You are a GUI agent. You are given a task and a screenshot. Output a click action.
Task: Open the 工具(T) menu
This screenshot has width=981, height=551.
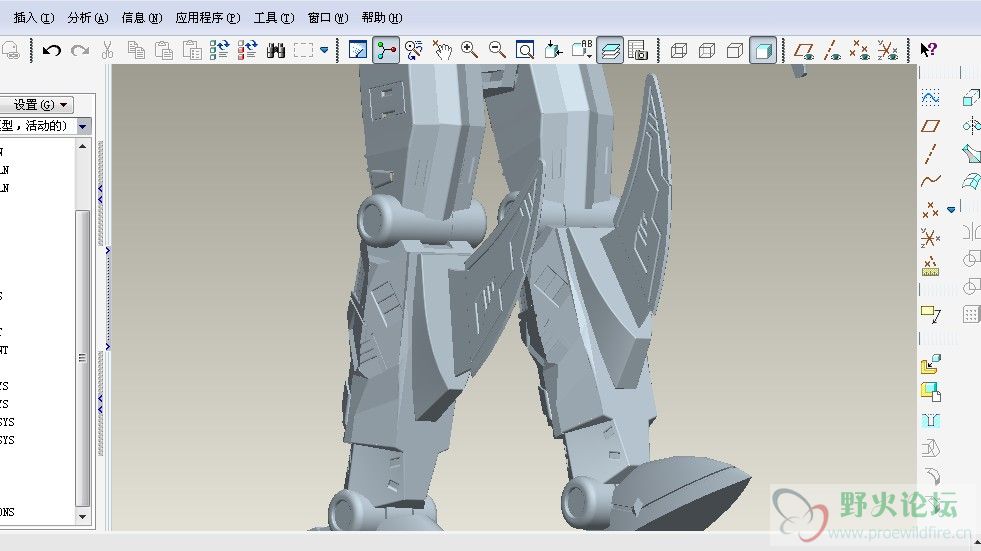point(273,18)
